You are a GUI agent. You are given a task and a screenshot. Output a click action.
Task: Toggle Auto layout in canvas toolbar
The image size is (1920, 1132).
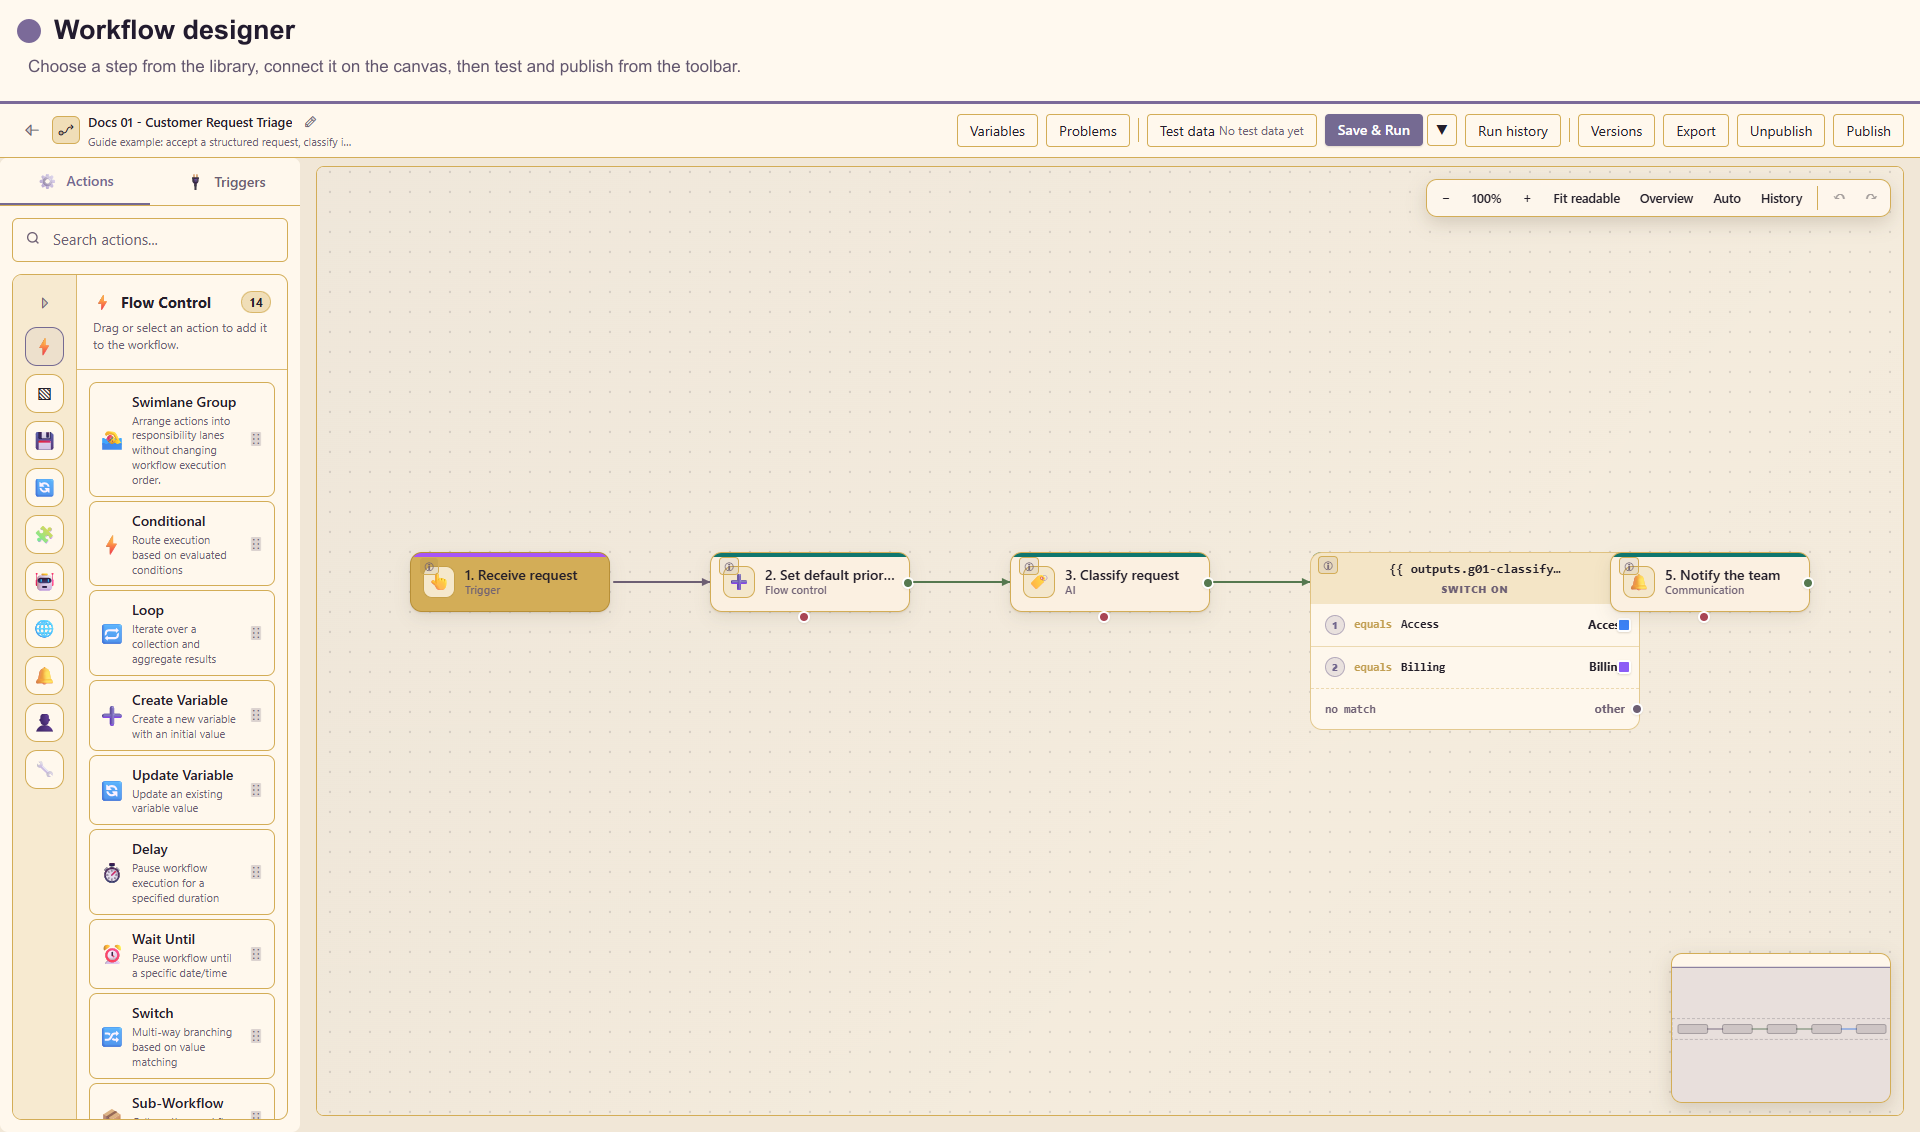[x=1727, y=198]
